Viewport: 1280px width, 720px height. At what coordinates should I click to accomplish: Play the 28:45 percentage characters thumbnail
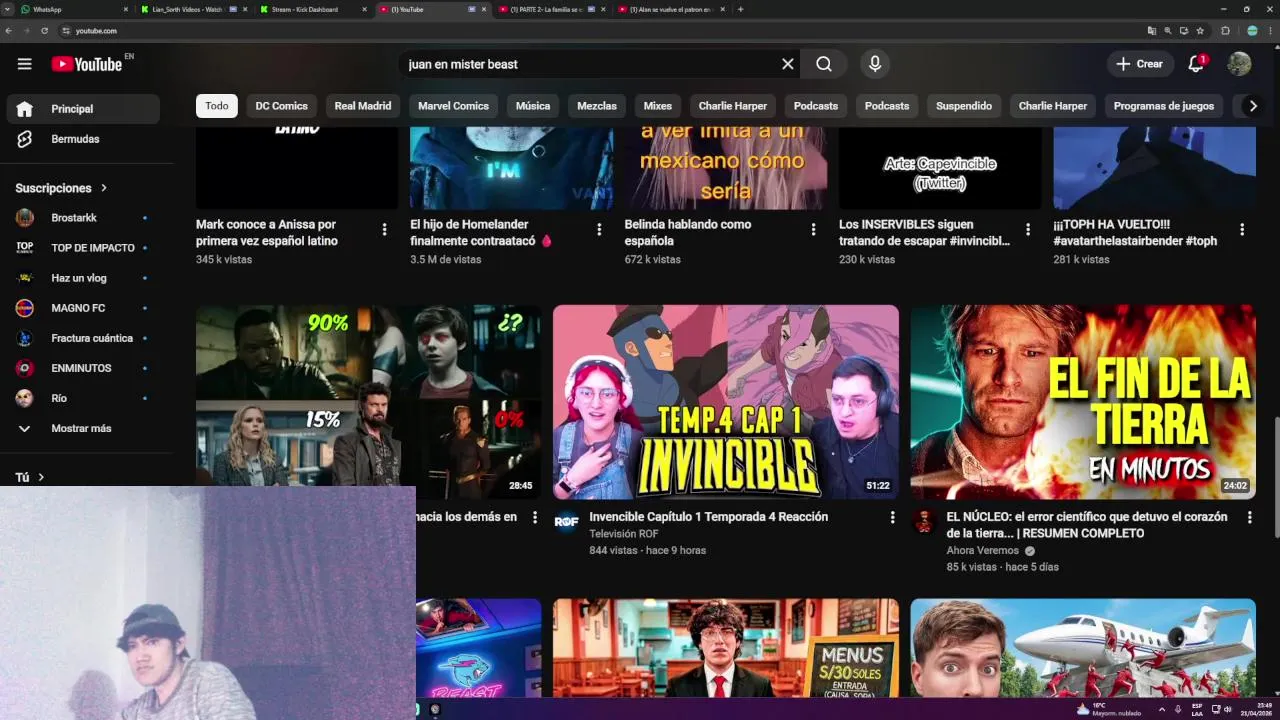368,396
